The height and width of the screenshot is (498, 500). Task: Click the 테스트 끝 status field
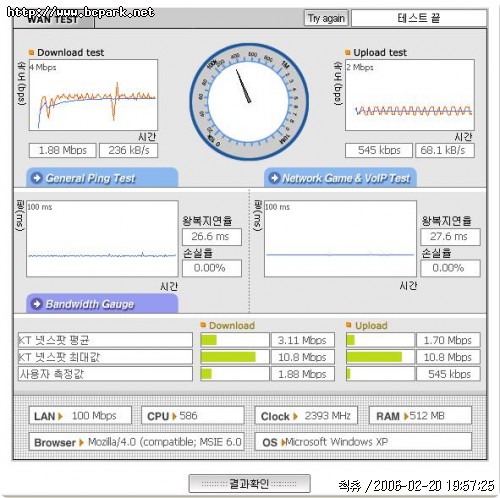click(419, 18)
